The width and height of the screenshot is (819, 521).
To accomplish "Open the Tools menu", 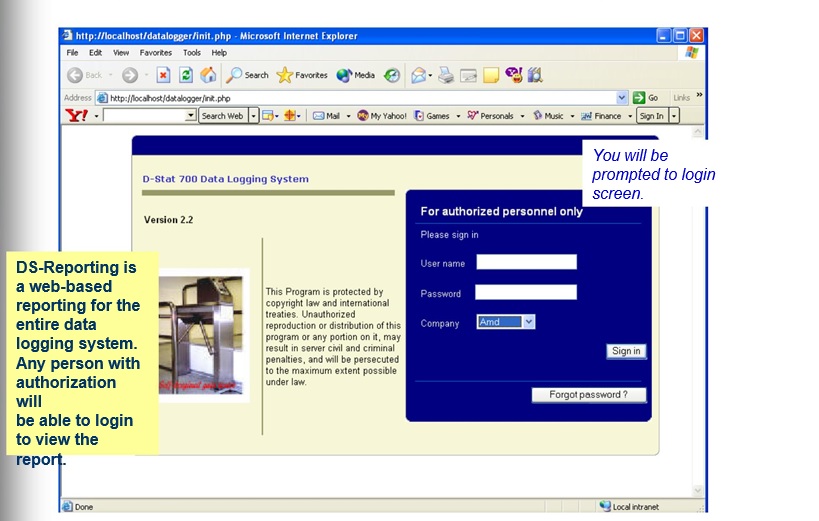I will point(191,53).
